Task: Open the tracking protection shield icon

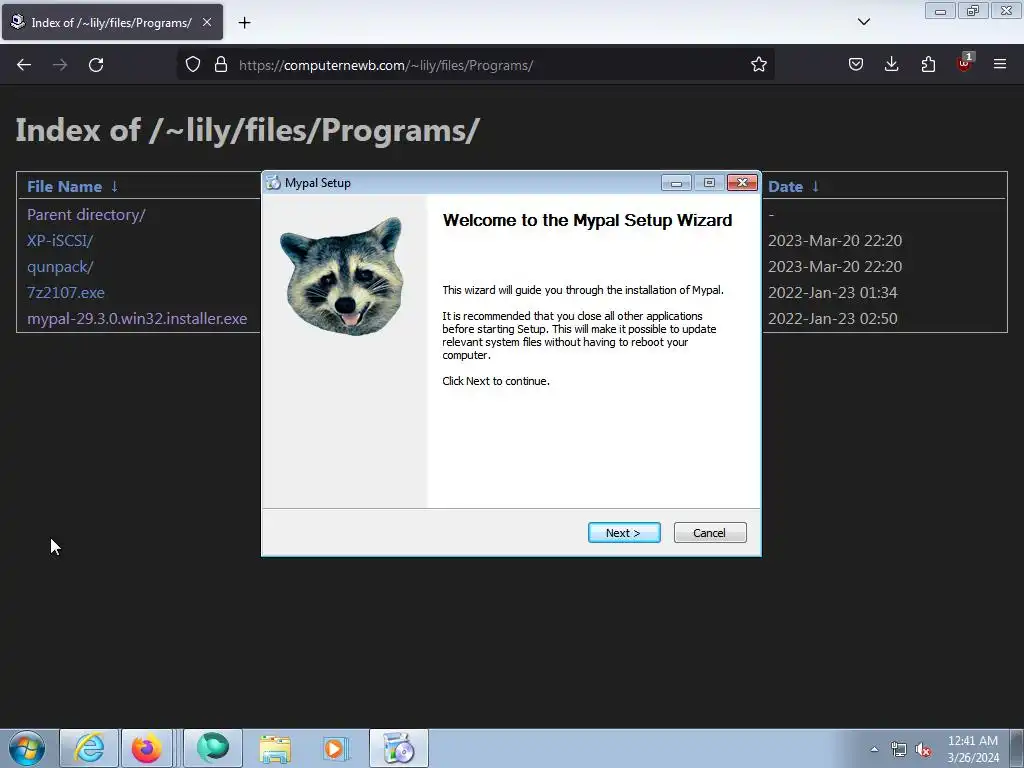Action: point(193,65)
